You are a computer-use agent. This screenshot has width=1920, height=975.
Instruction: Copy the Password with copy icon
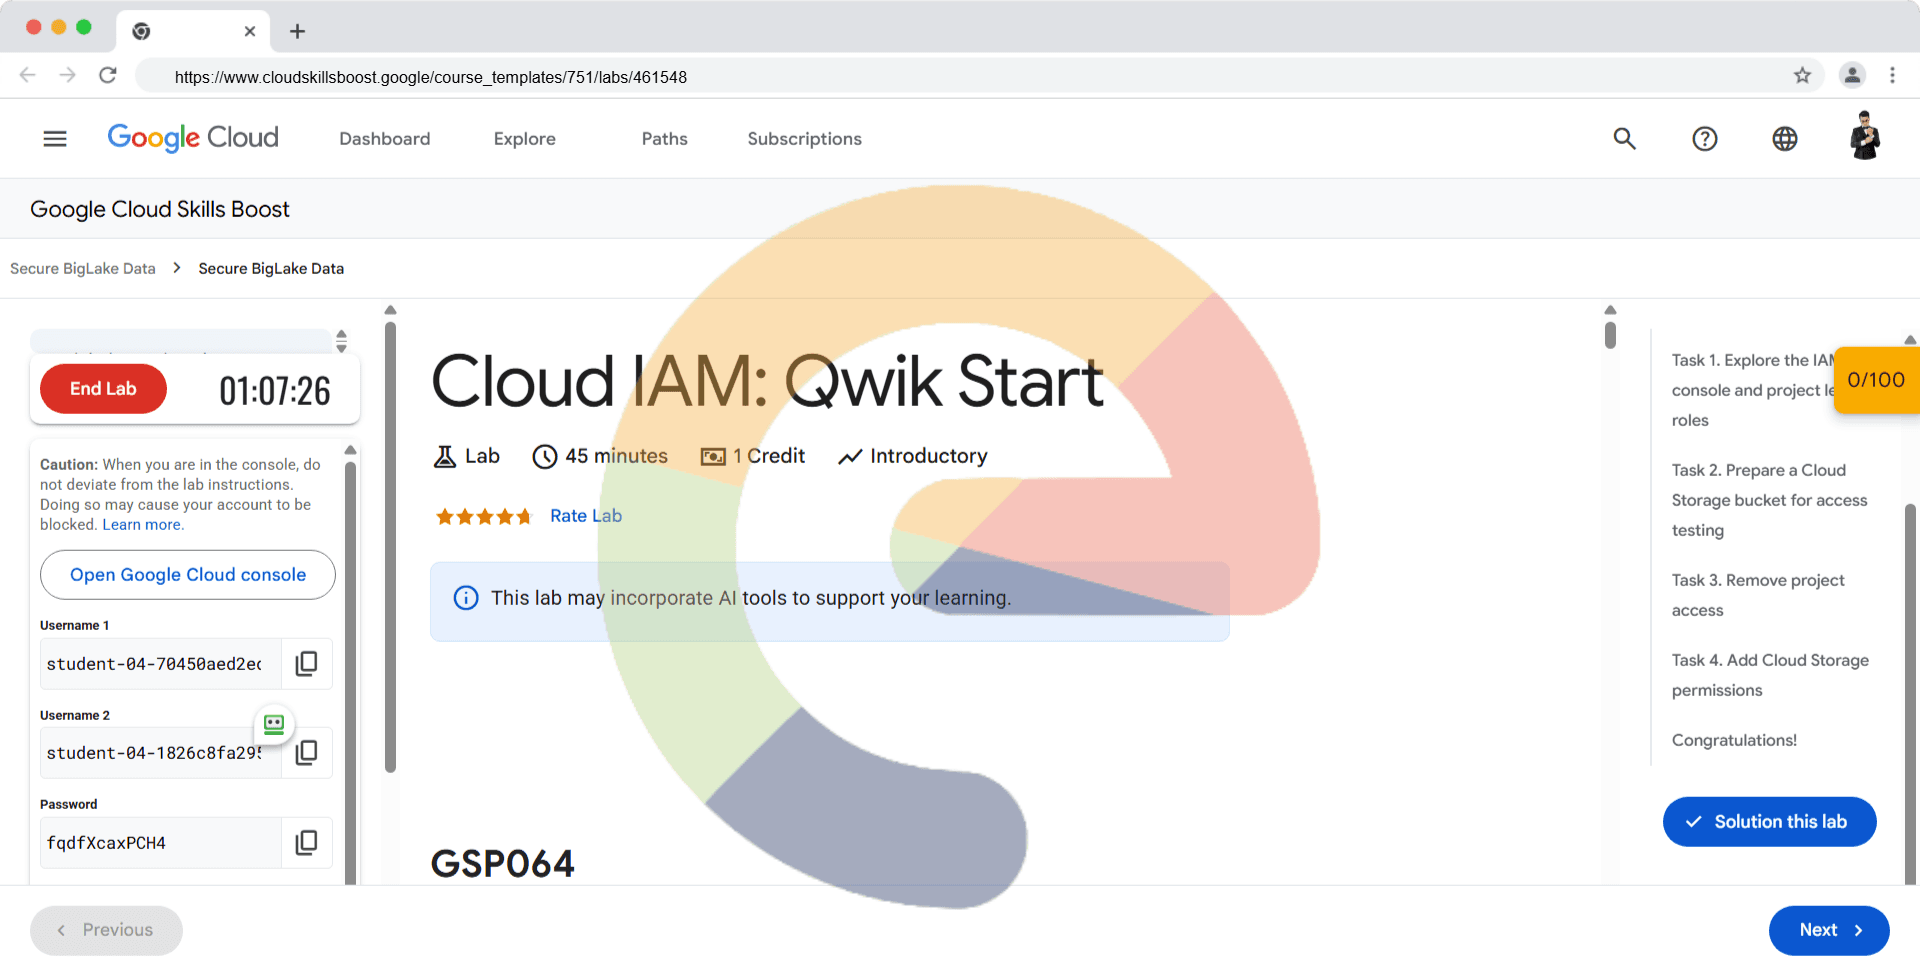point(306,843)
